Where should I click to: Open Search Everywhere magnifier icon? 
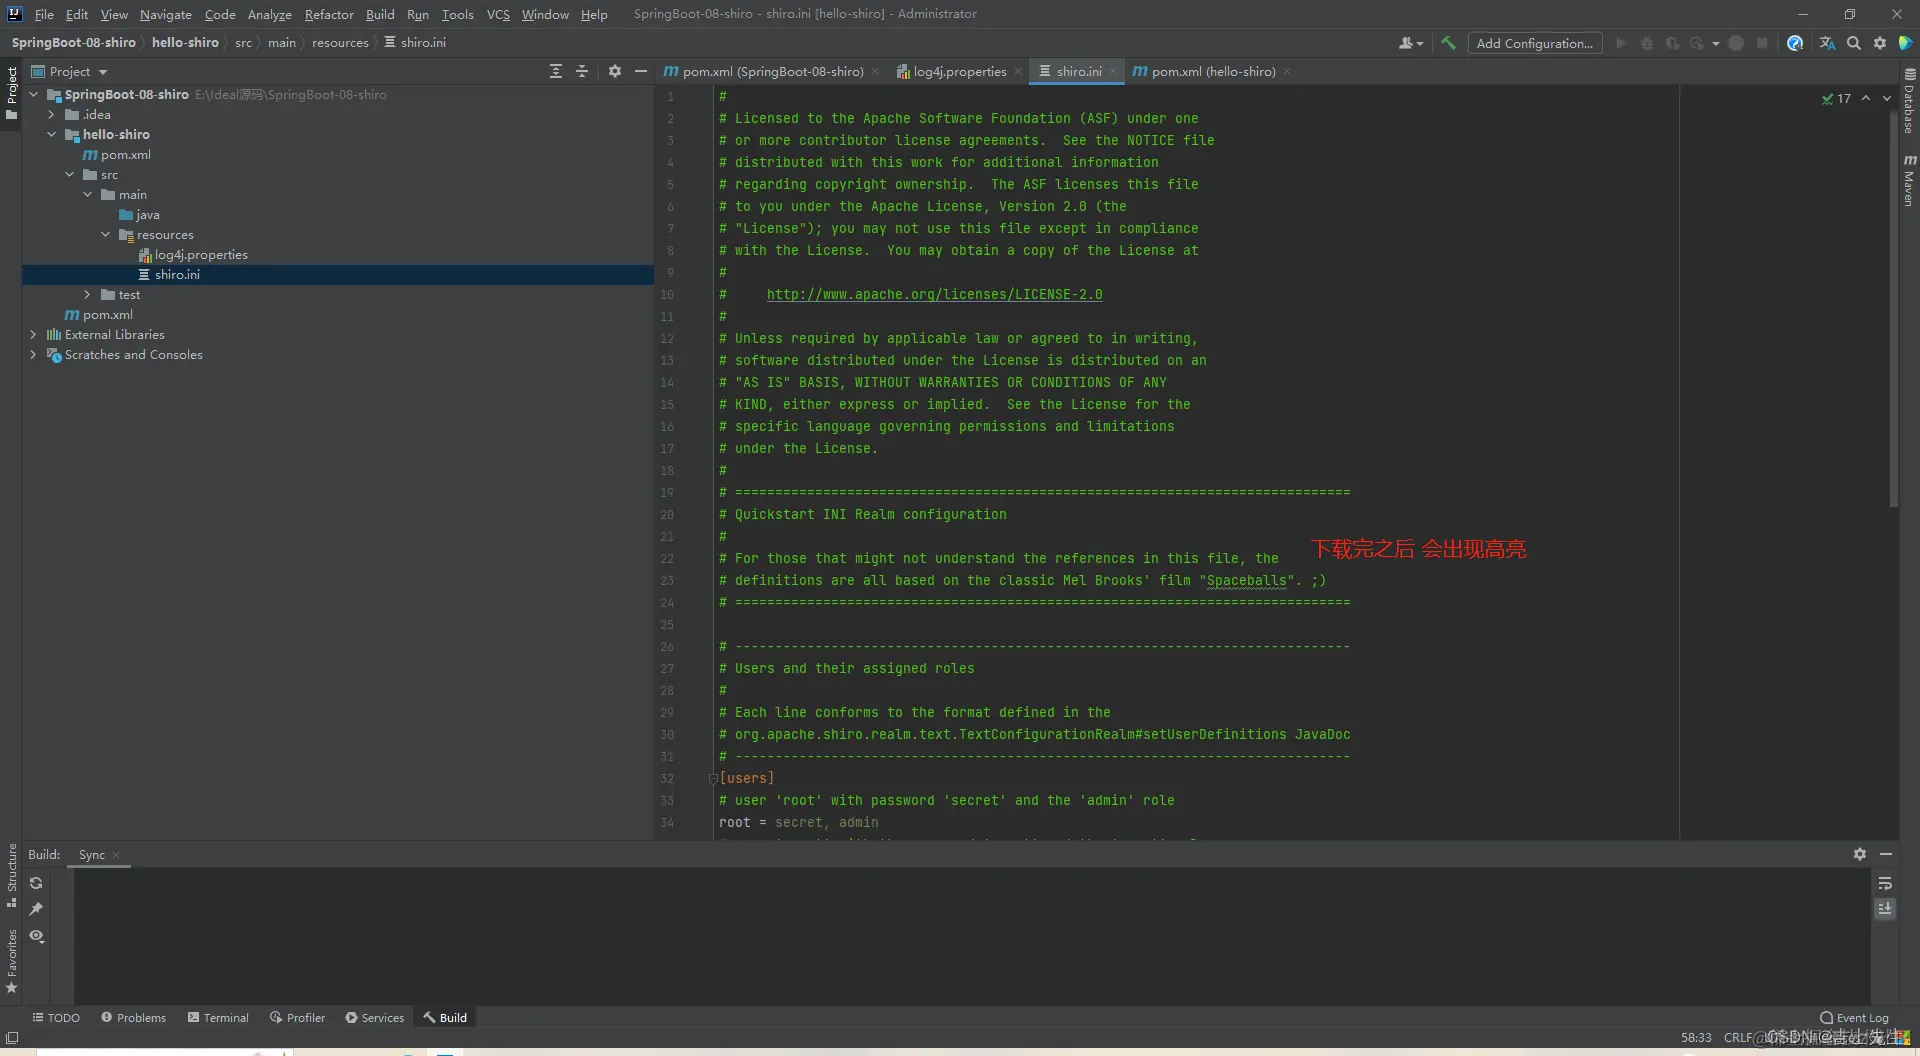point(1854,43)
